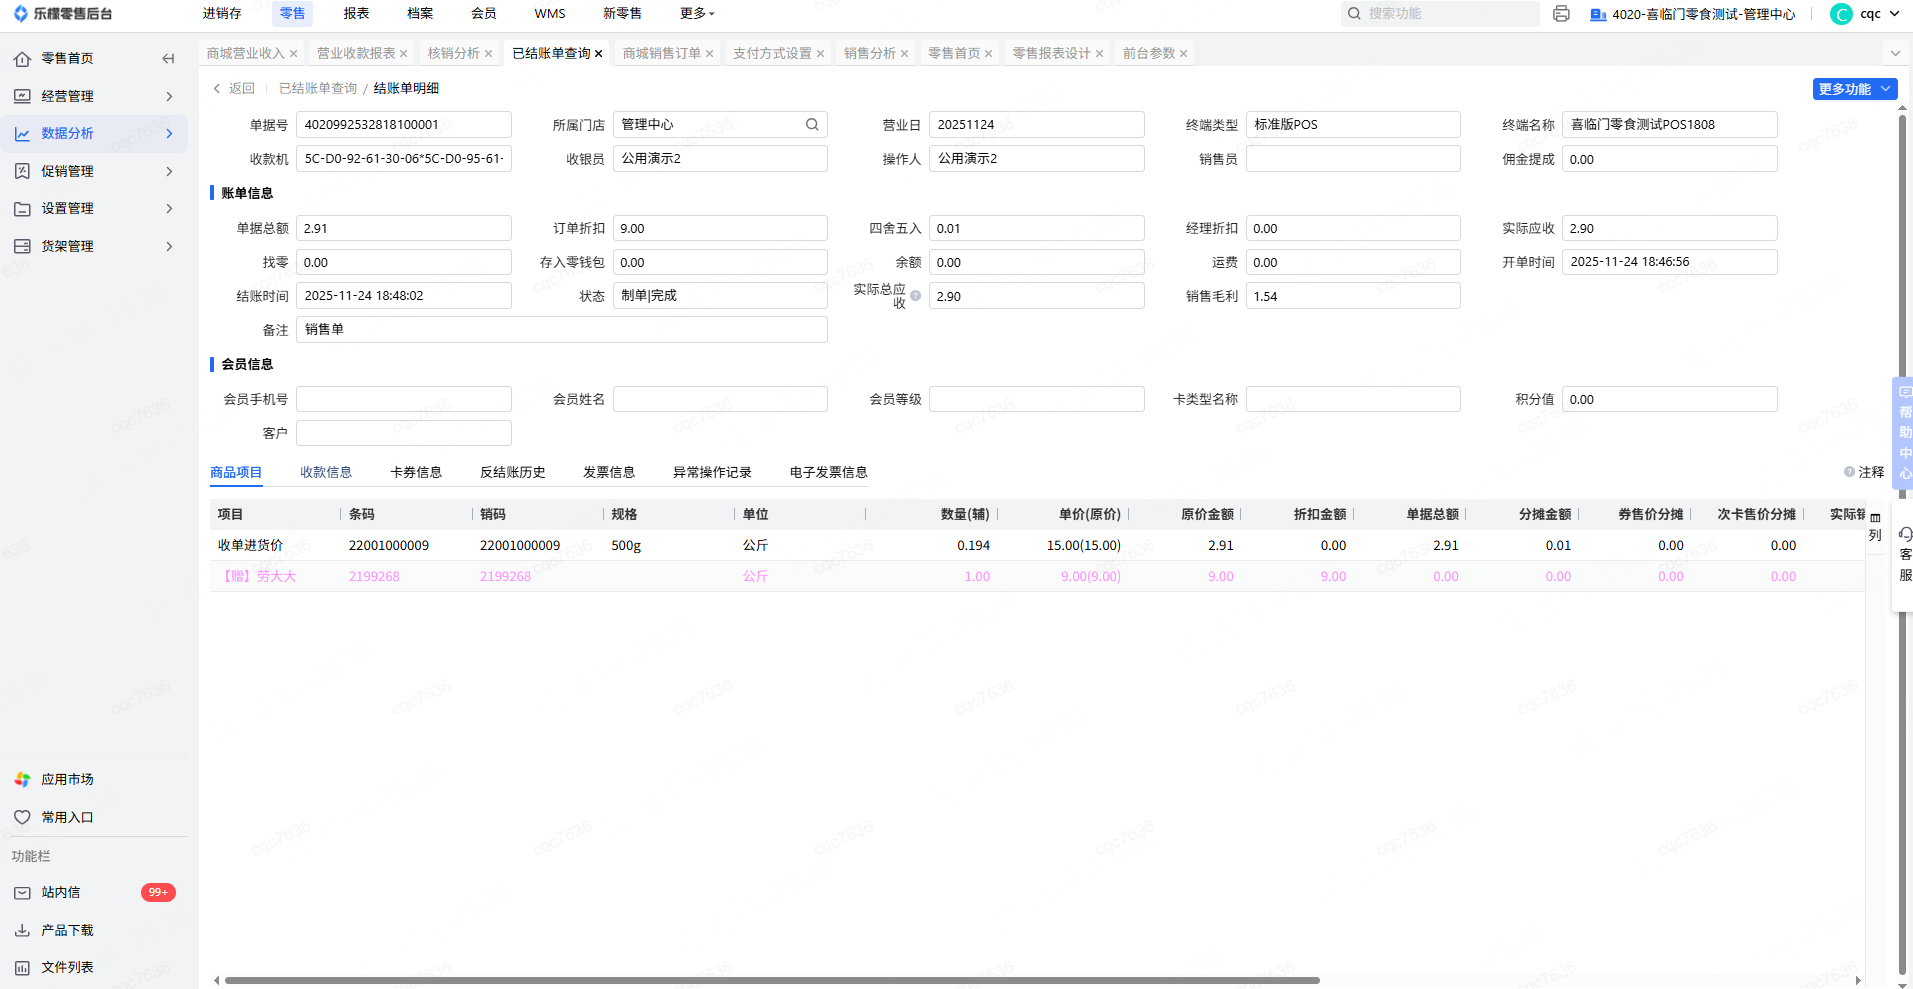The image size is (1913, 989).
Task: Click the 产品下载 download icon
Action: coord(22,930)
